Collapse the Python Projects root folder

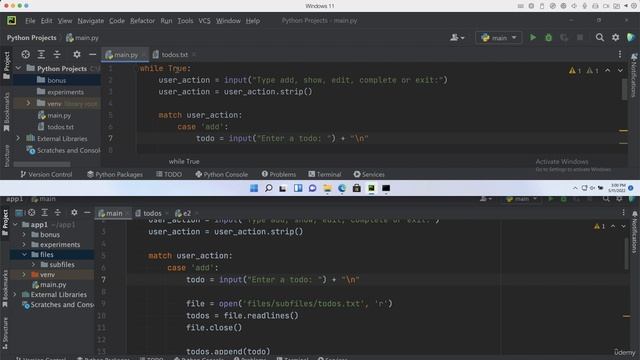tap(18, 68)
